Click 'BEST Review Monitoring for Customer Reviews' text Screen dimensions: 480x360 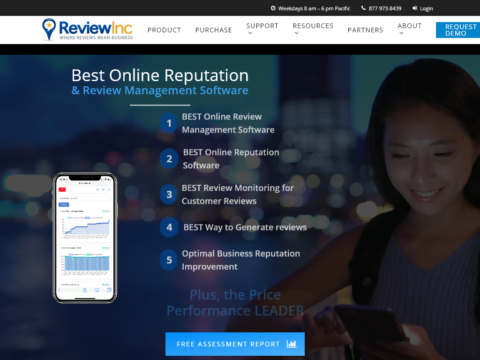(x=238, y=194)
